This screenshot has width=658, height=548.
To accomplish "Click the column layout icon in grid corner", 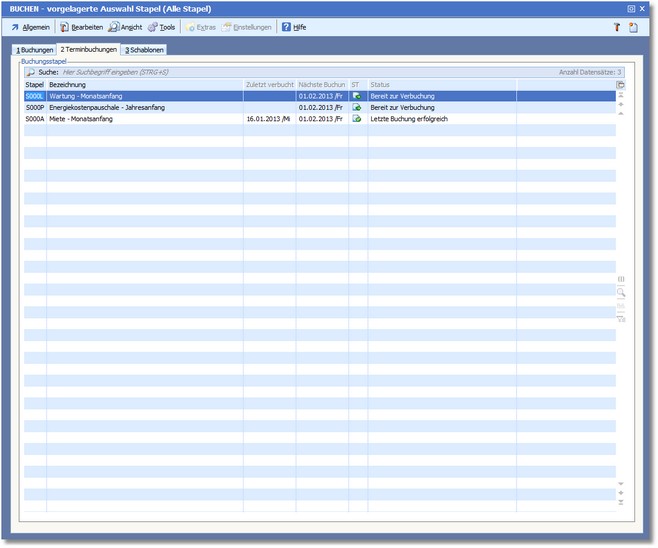I will pyautogui.click(x=621, y=85).
